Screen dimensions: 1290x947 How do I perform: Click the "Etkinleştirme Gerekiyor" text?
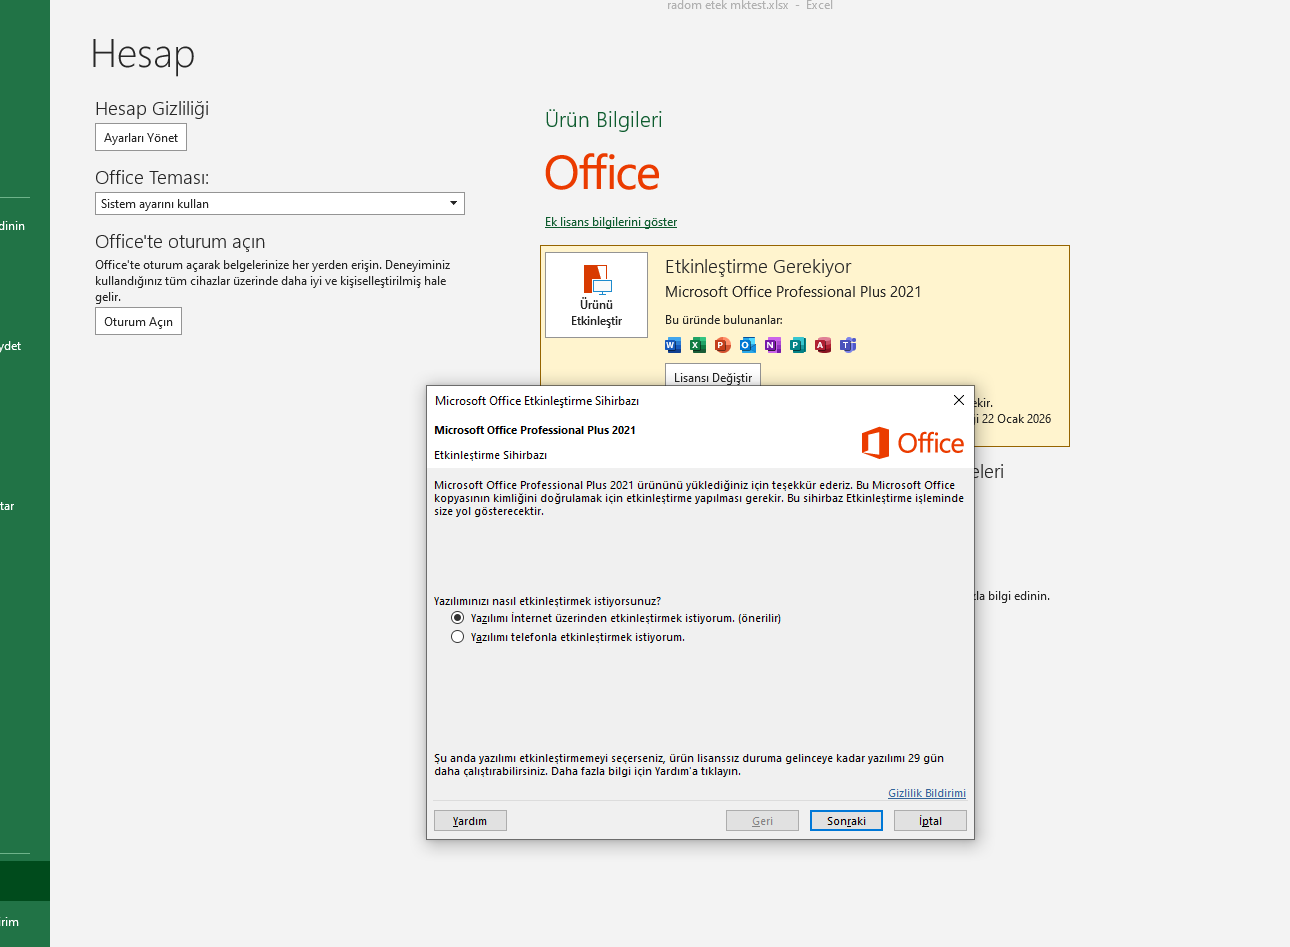[x=758, y=267]
